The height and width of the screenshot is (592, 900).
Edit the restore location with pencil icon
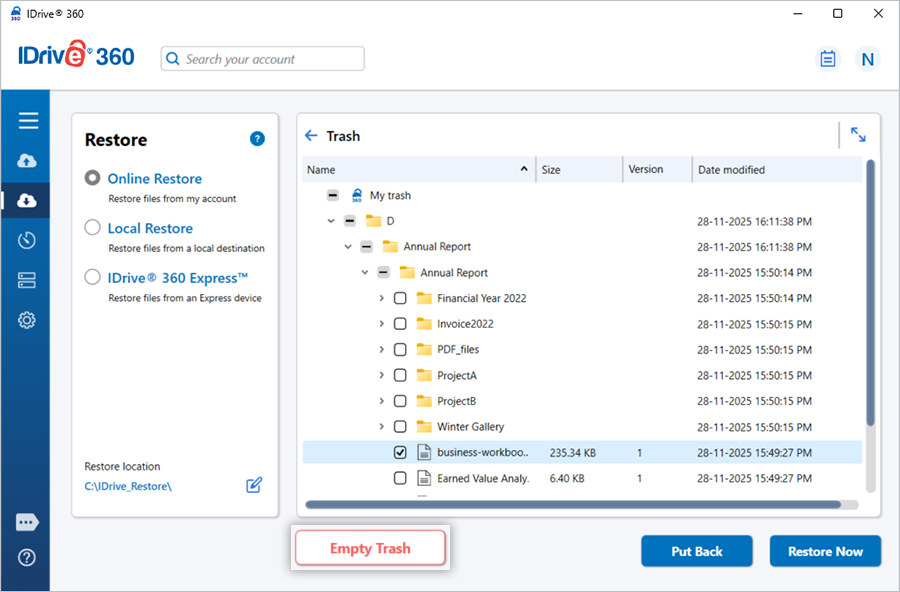pyautogui.click(x=254, y=485)
